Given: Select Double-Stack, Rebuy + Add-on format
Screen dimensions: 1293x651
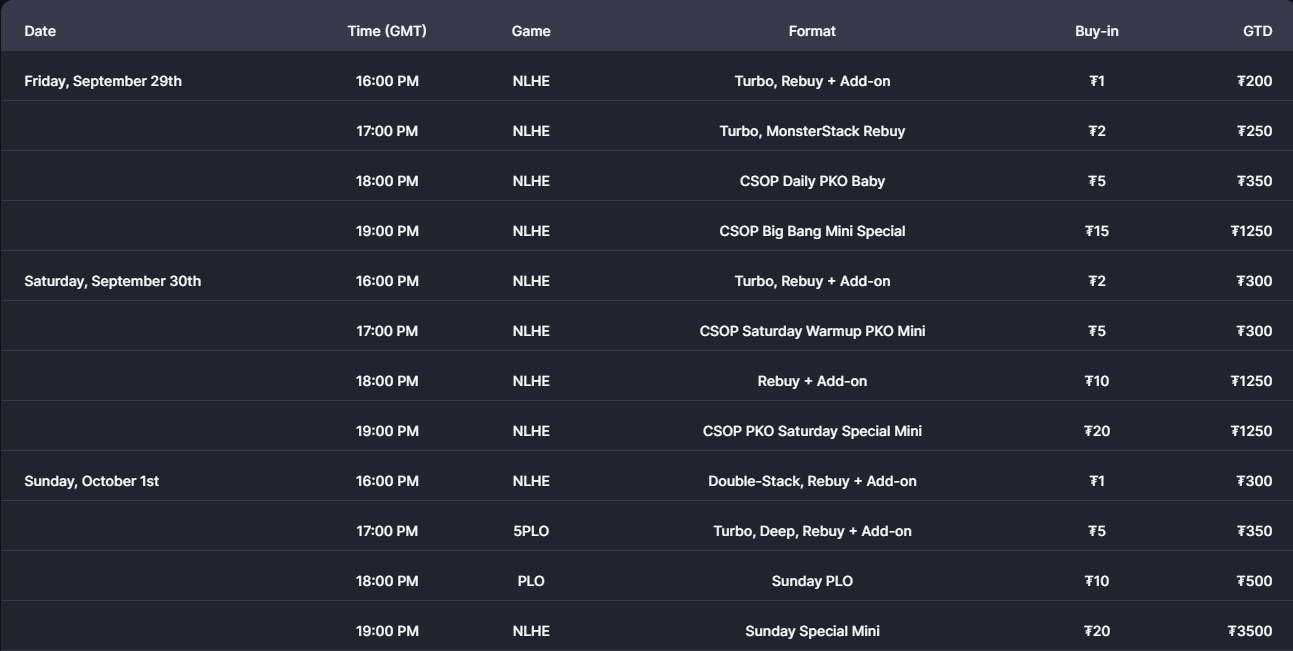Looking at the screenshot, I should coord(812,481).
